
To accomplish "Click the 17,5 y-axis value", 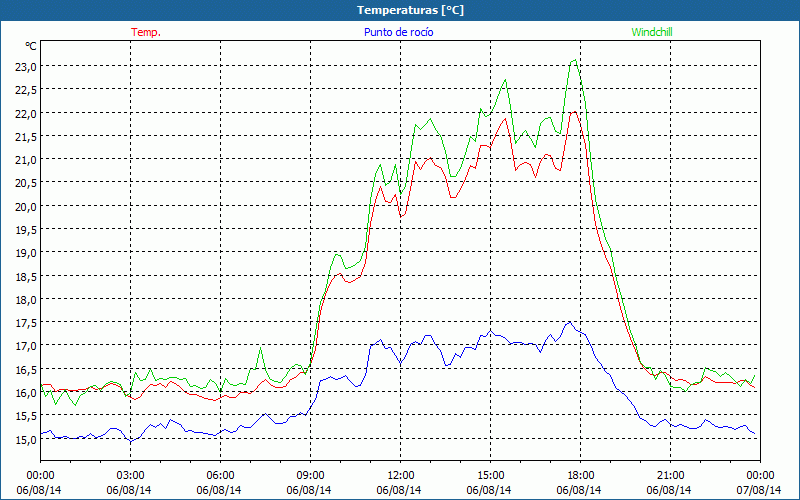I will (x=26, y=322).
